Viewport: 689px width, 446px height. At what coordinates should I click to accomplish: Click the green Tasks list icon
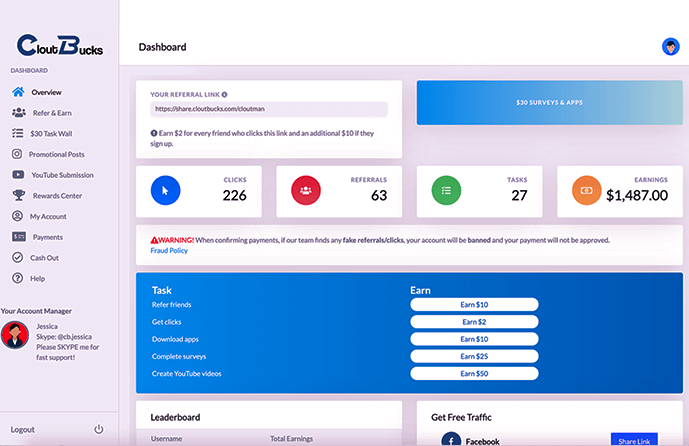(x=446, y=190)
